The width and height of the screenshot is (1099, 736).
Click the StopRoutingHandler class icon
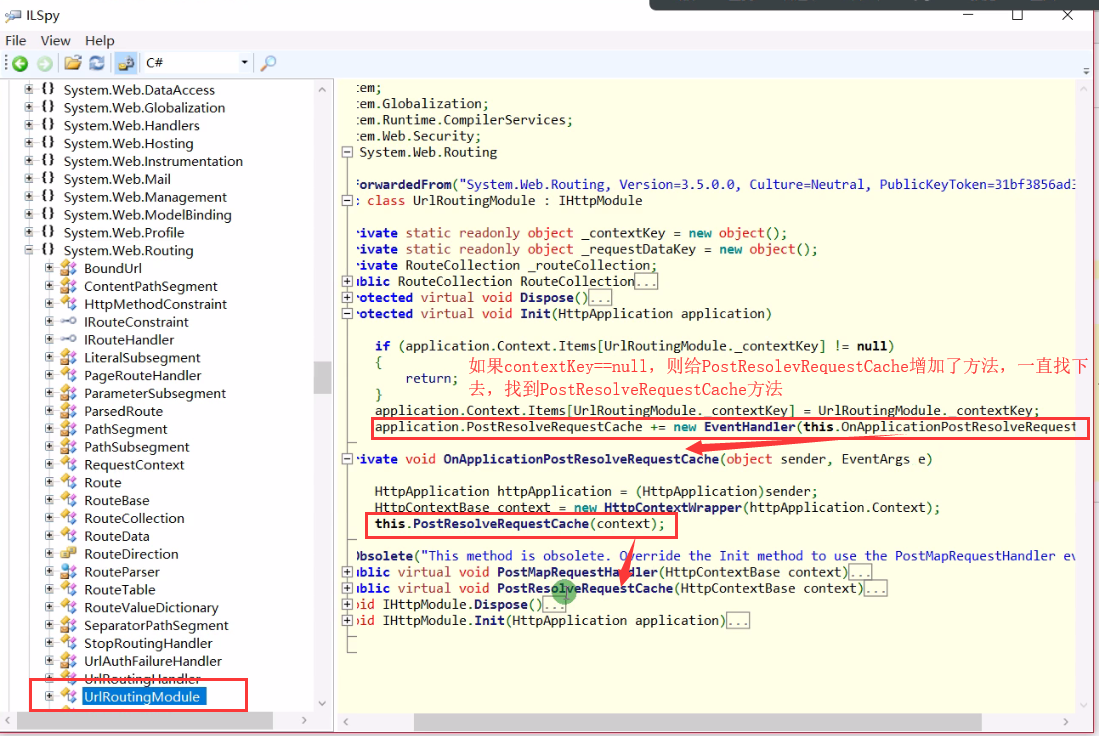click(x=69, y=643)
